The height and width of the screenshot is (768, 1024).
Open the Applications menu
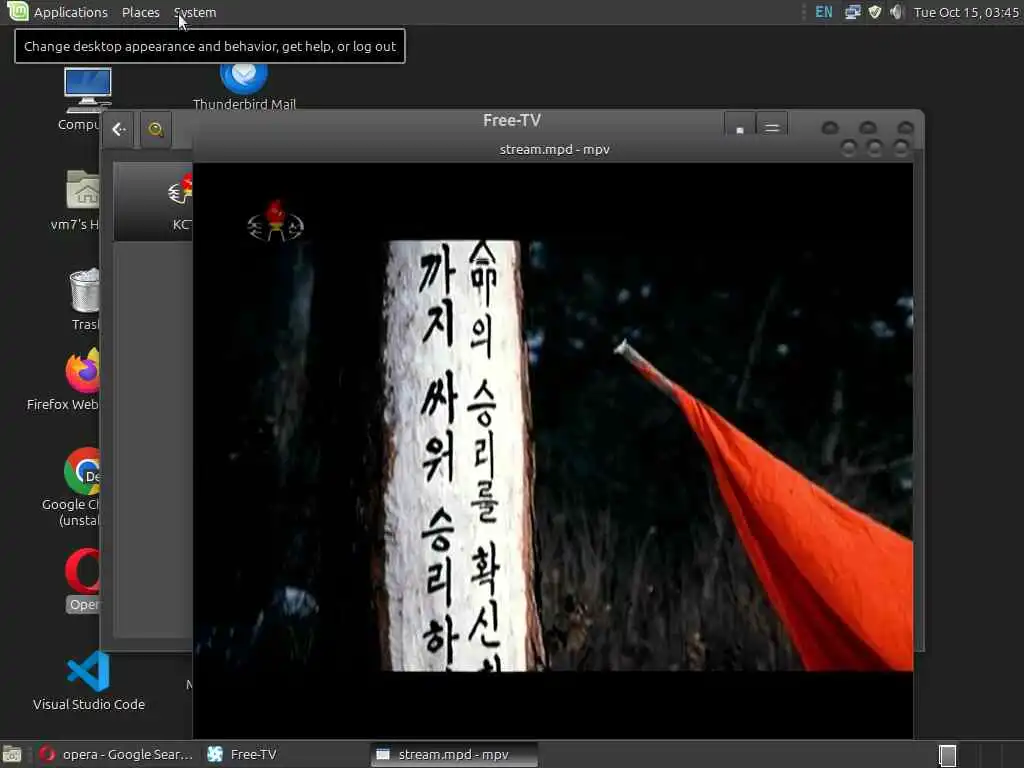click(x=71, y=12)
